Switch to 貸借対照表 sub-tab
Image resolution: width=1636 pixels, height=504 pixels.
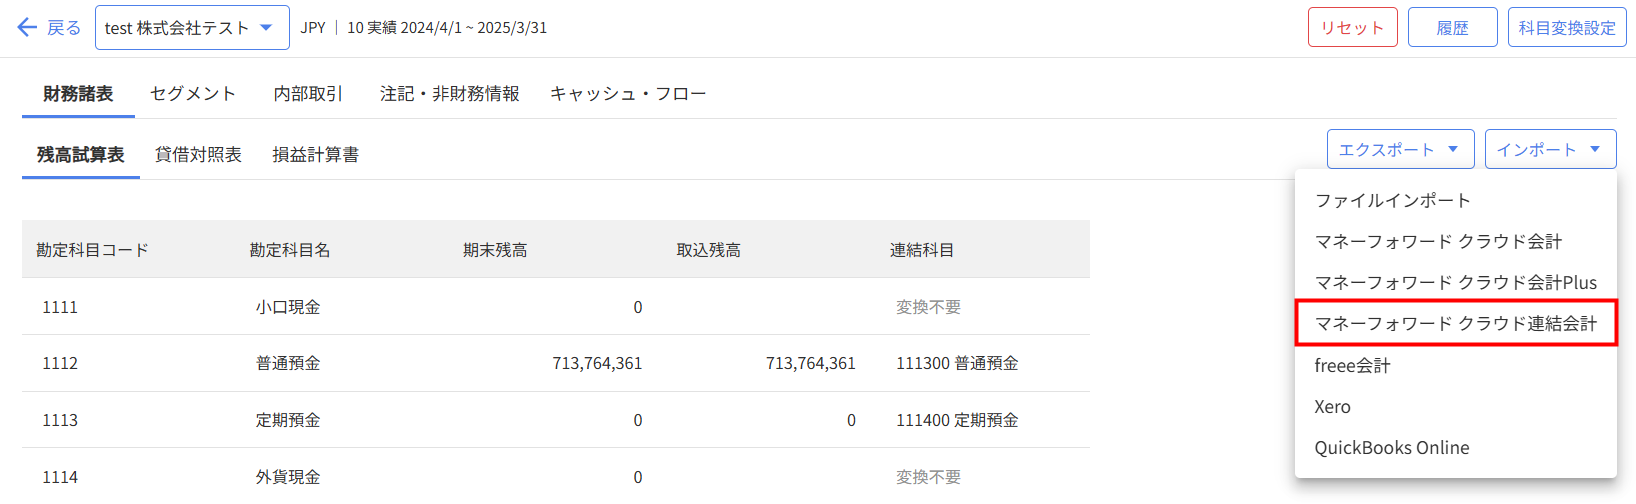coord(198,155)
